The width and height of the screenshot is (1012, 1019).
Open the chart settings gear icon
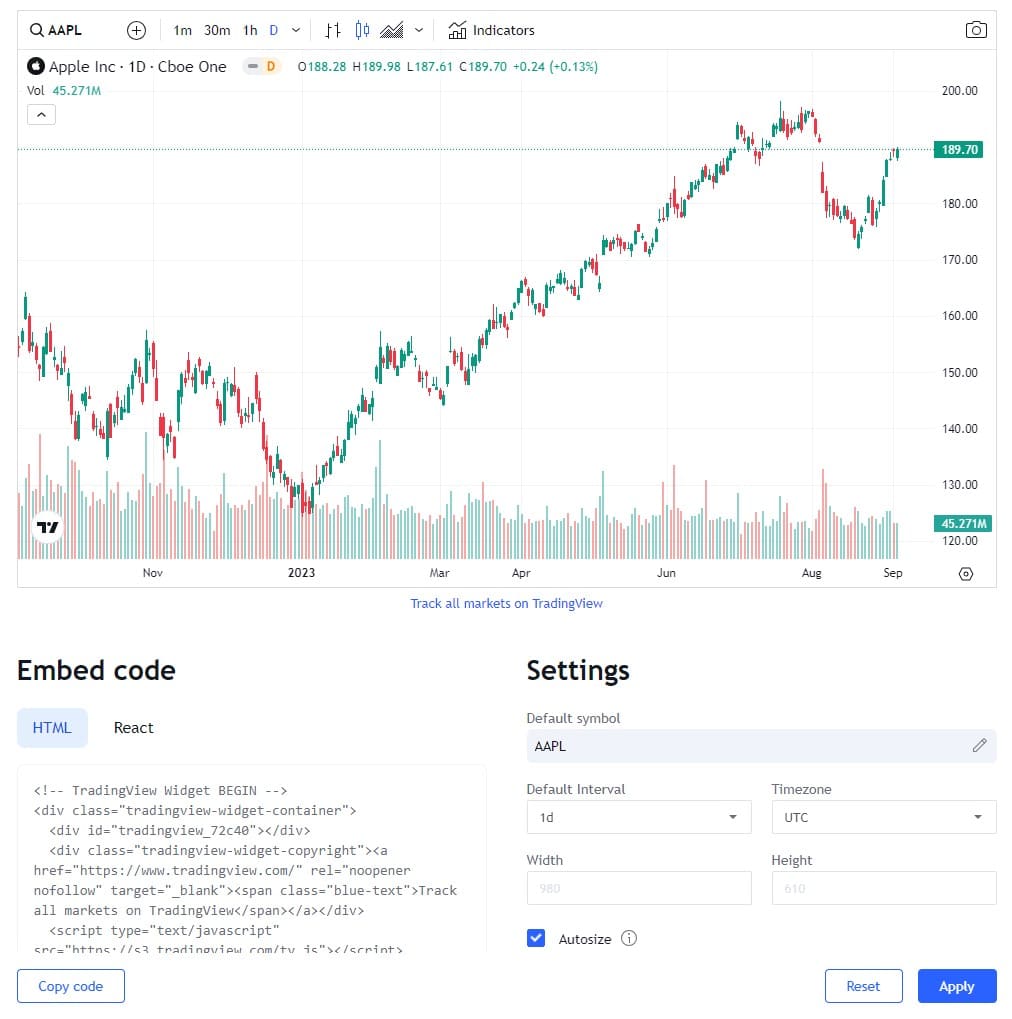pos(966,574)
